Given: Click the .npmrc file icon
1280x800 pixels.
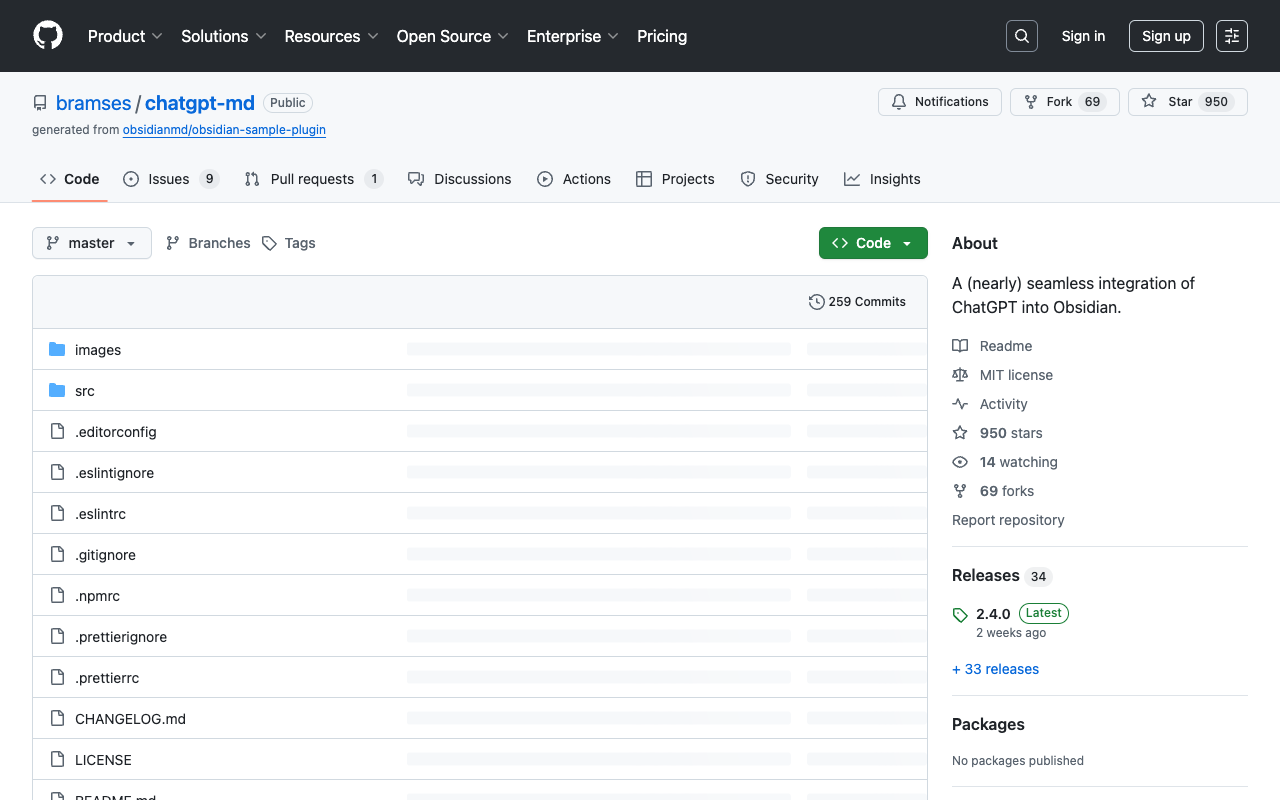Looking at the screenshot, I should click(x=57, y=596).
